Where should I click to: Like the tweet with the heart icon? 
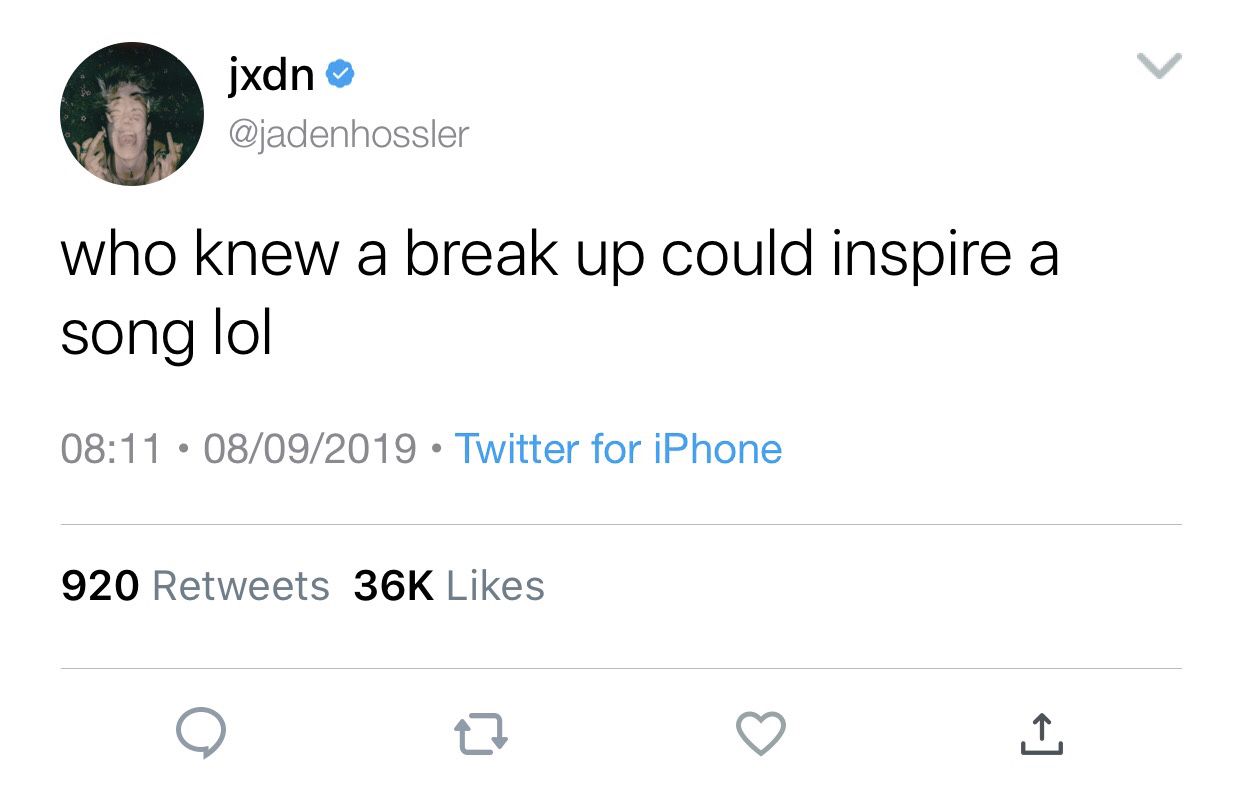click(x=762, y=736)
